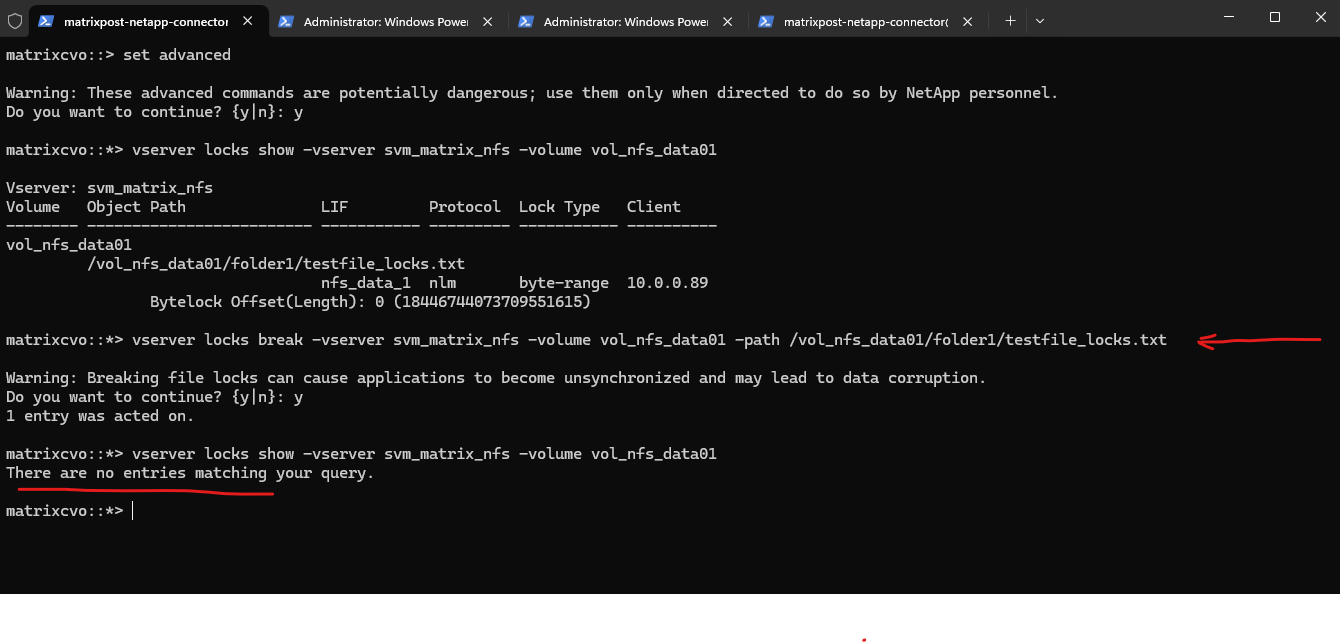Close the last matrixpost-netapp-connector tab
The width and height of the screenshot is (1340, 643).
967,20
